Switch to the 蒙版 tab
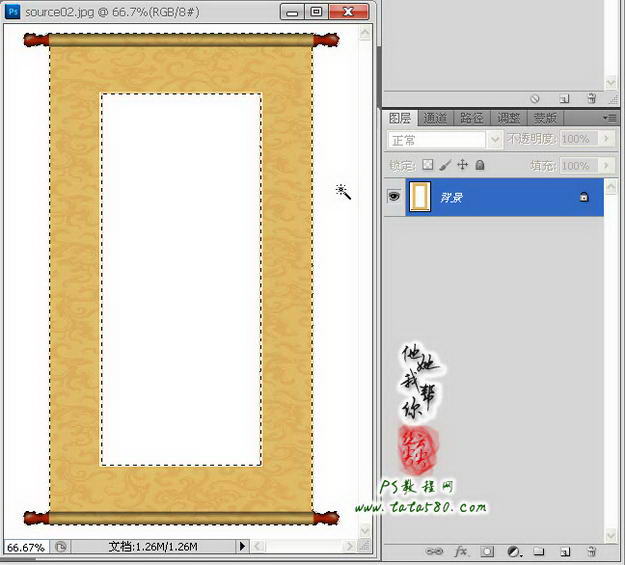The image size is (625, 565). point(545,118)
